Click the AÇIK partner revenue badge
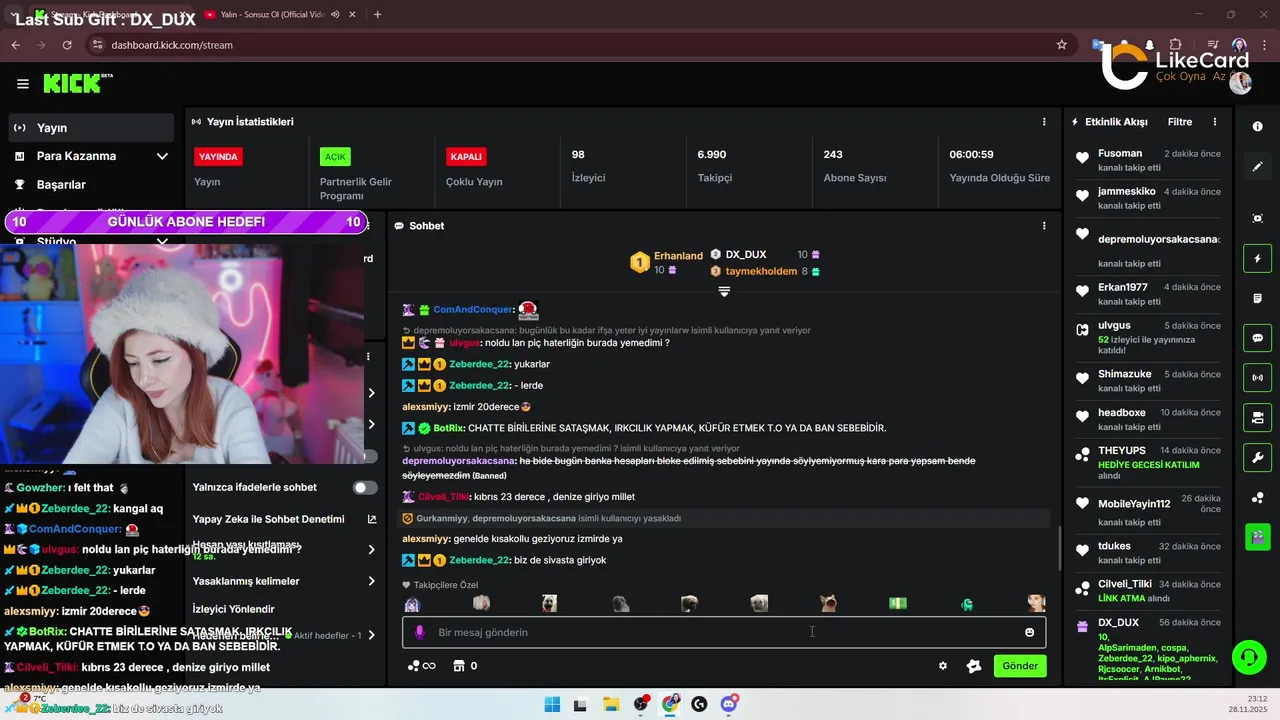The image size is (1280, 720). (335, 157)
